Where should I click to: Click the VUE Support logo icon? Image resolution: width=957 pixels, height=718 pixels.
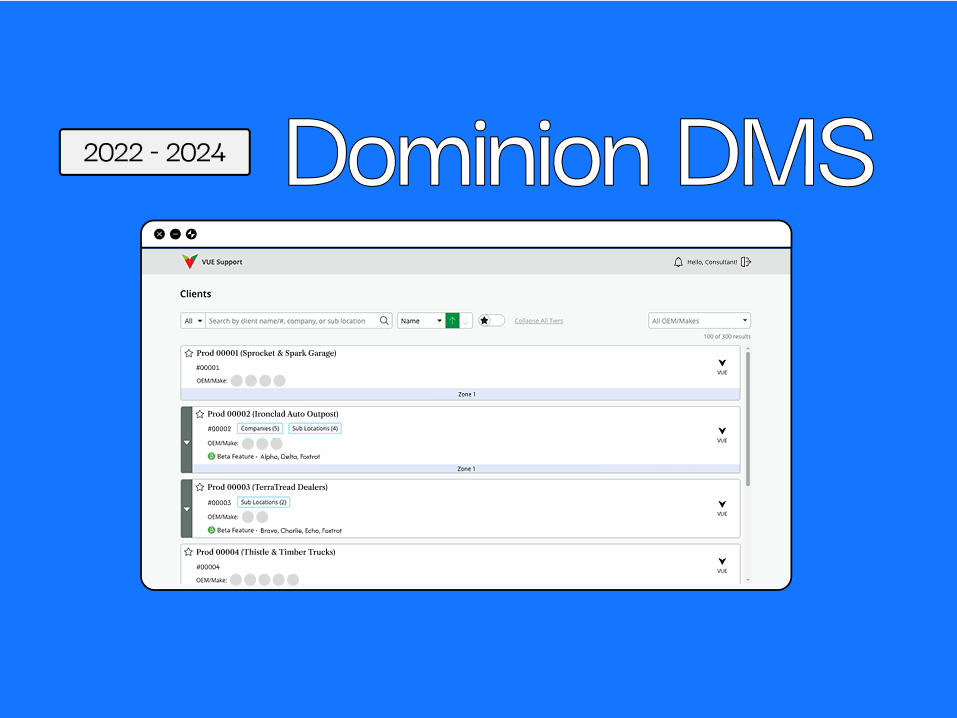(x=190, y=261)
